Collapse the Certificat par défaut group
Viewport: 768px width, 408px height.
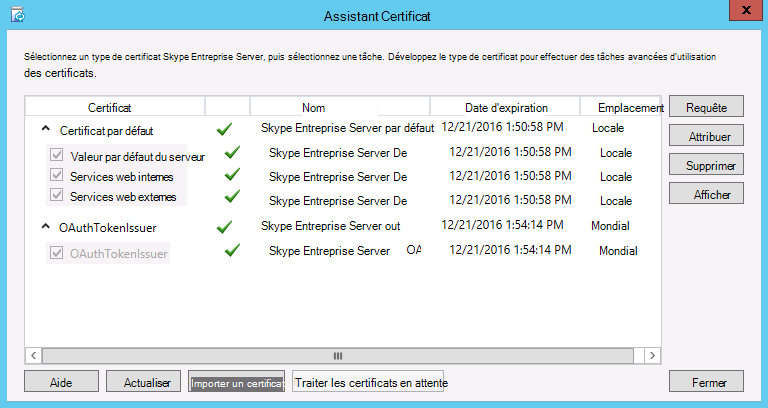[x=46, y=128]
